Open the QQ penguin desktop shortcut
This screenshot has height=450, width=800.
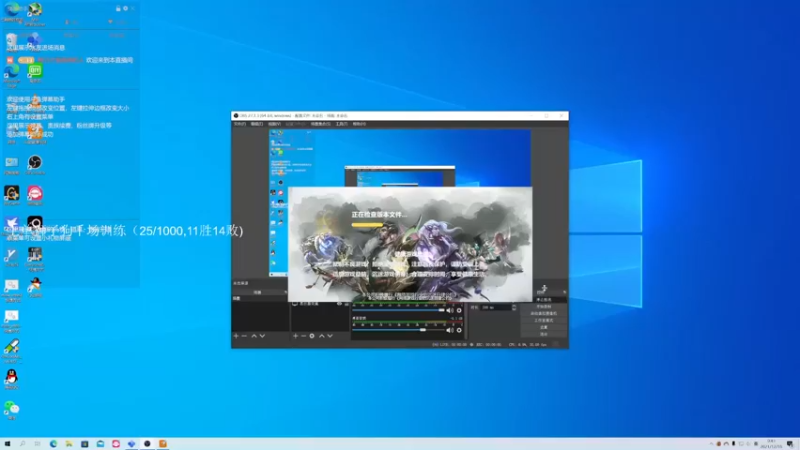(x=11, y=379)
